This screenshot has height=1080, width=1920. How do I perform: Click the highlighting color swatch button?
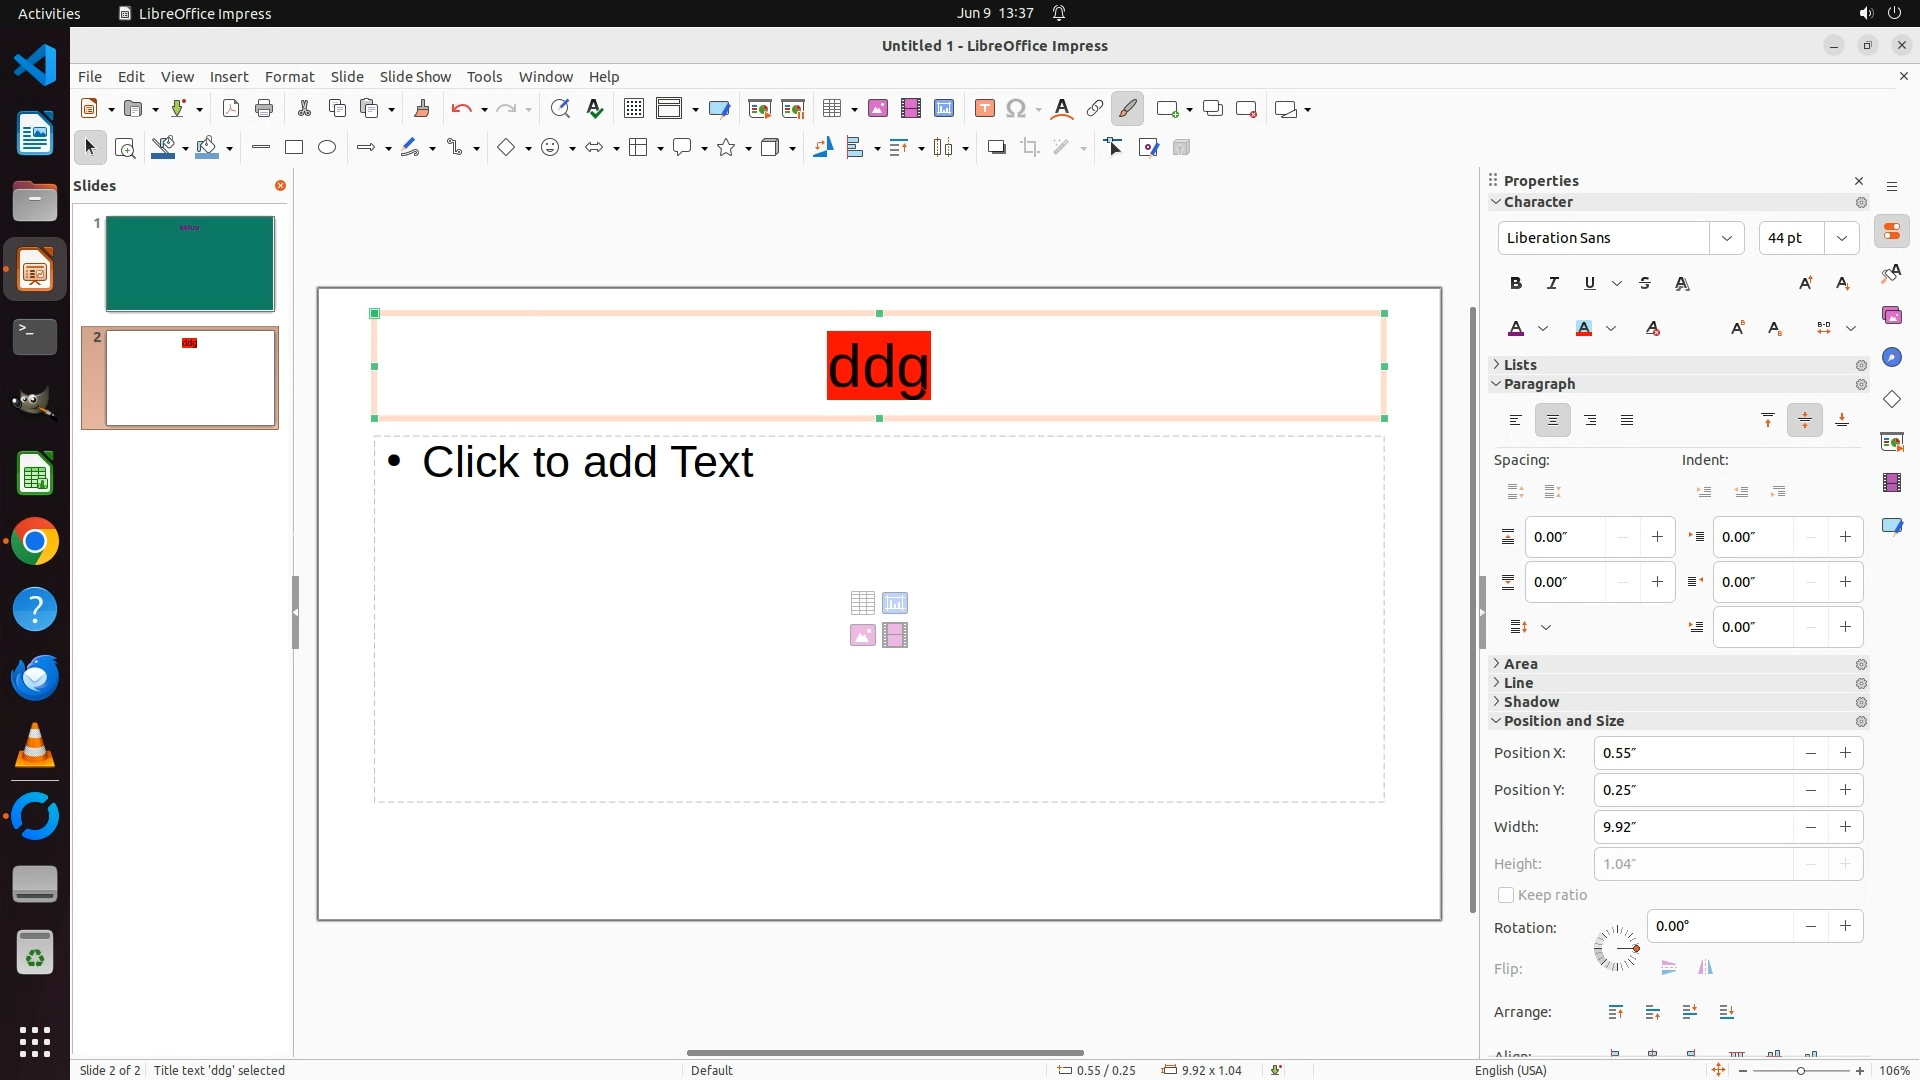coord(1584,329)
